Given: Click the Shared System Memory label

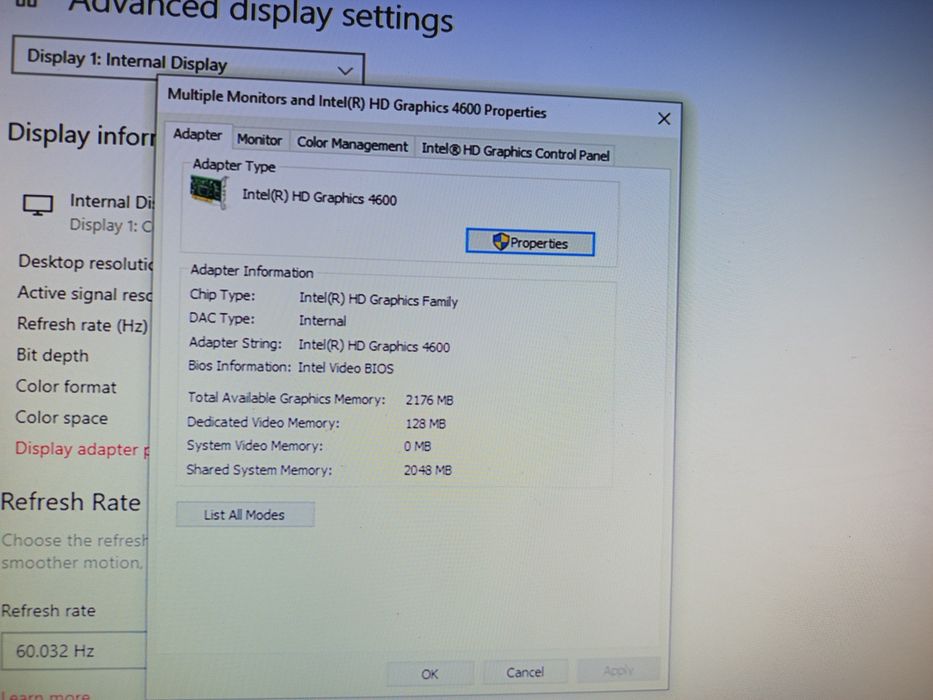Looking at the screenshot, I should [259, 470].
